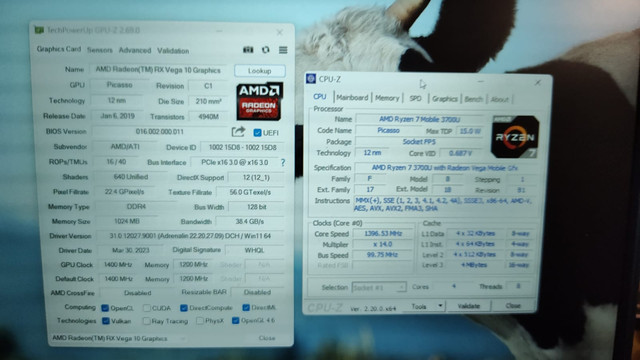Open the Memory tab in CPU-Z

[387, 98]
